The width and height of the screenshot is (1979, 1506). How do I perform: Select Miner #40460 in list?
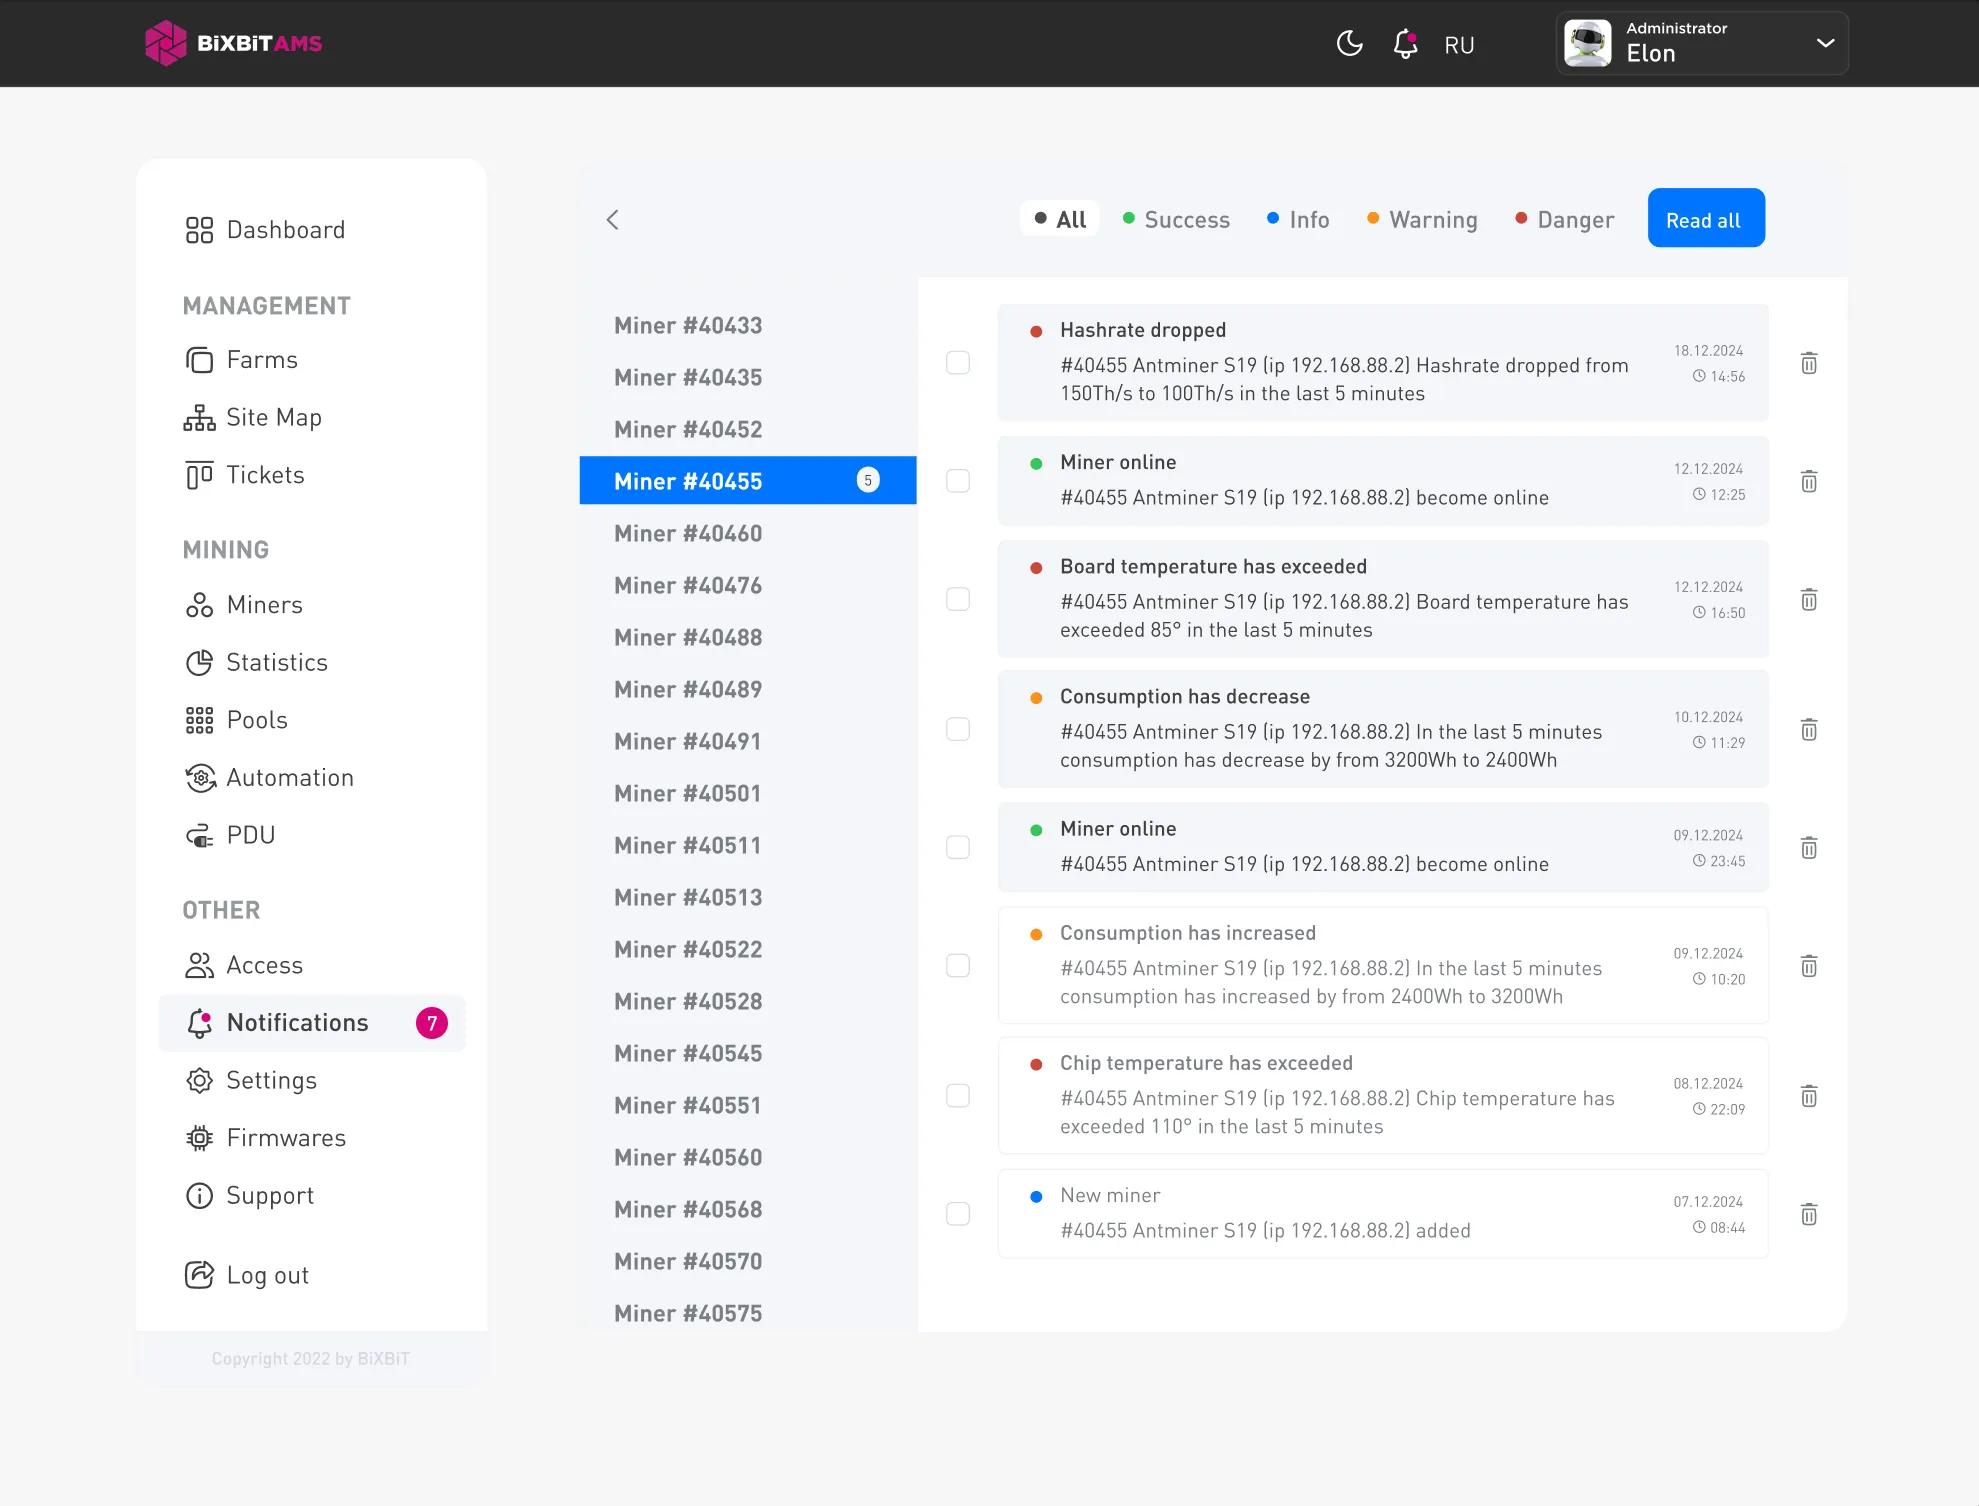coord(688,533)
